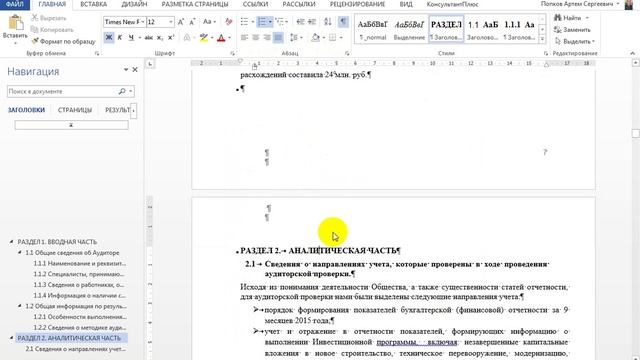Open the Select (Выделить) dropdown
The image size is (640, 360).
pyautogui.click(x=575, y=41)
